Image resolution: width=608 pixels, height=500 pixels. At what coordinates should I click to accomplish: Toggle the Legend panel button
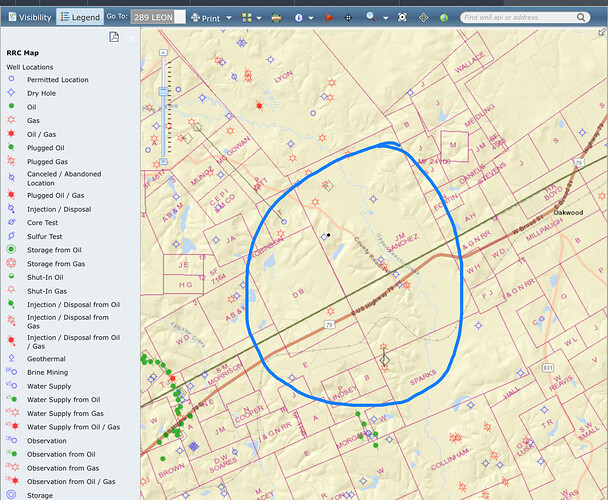(x=79, y=17)
